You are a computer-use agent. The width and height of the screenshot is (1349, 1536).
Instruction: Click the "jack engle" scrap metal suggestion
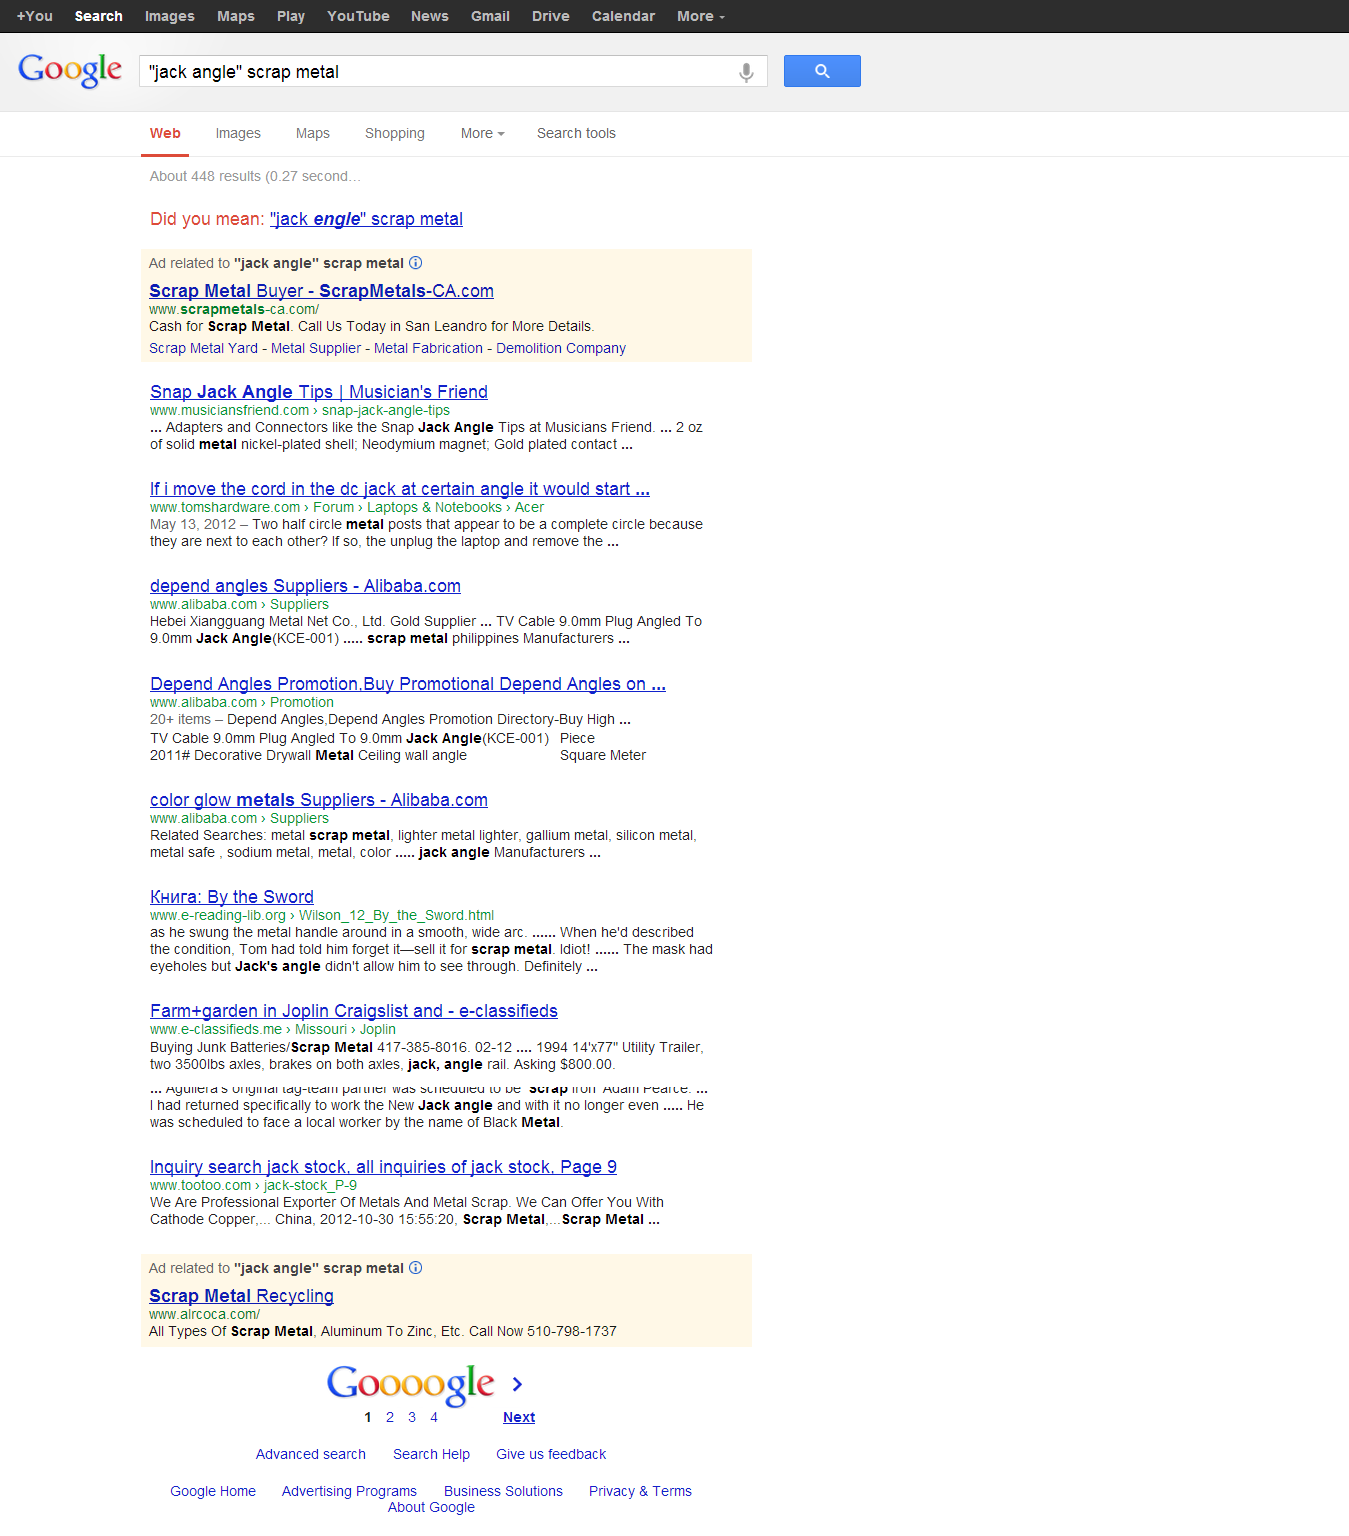pyautogui.click(x=366, y=219)
